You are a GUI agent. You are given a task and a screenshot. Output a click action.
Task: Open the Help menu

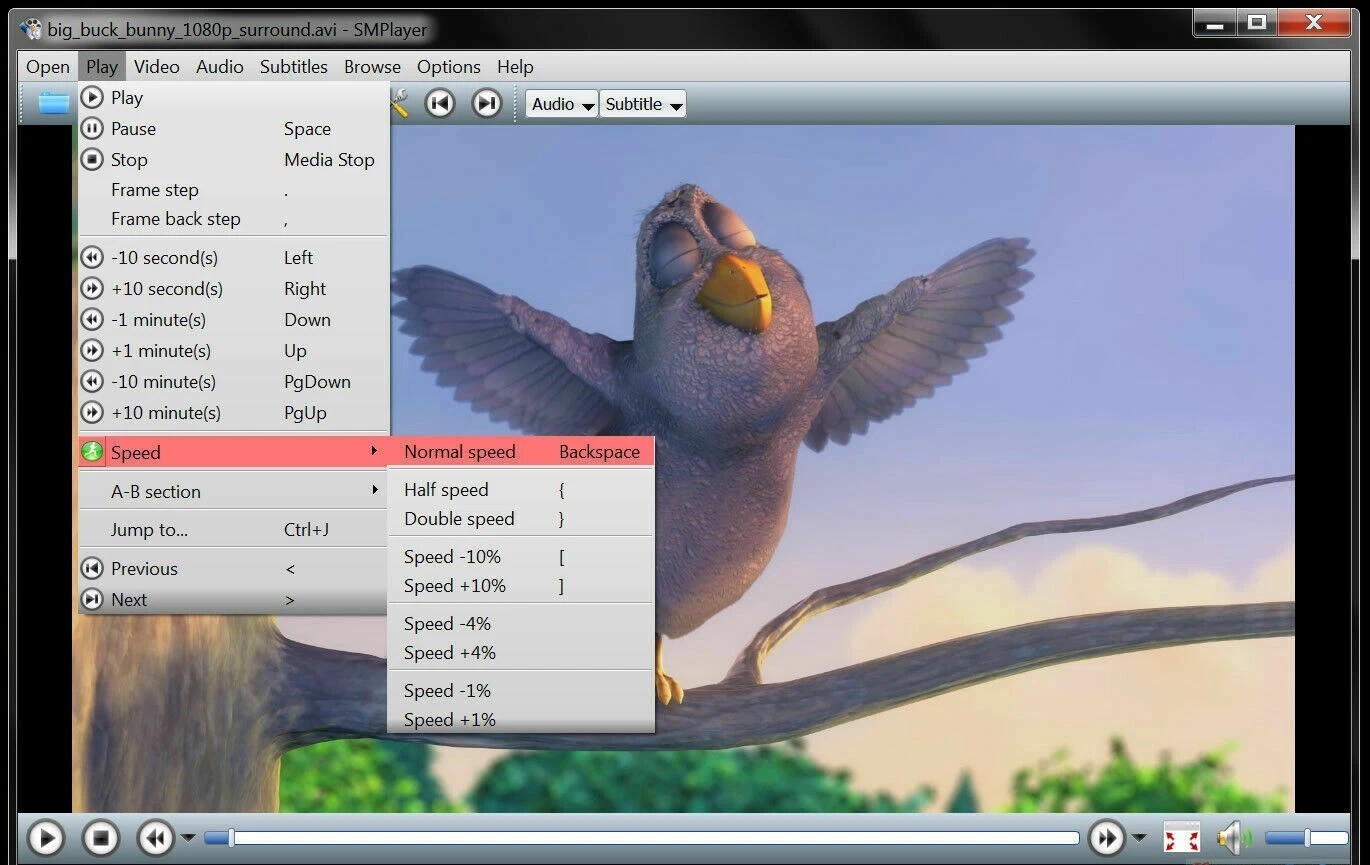tap(515, 67)
